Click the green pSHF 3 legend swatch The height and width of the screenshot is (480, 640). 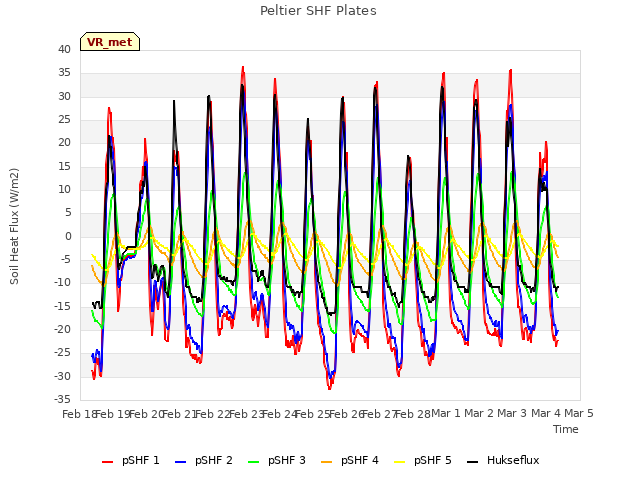tap(253, 462)
